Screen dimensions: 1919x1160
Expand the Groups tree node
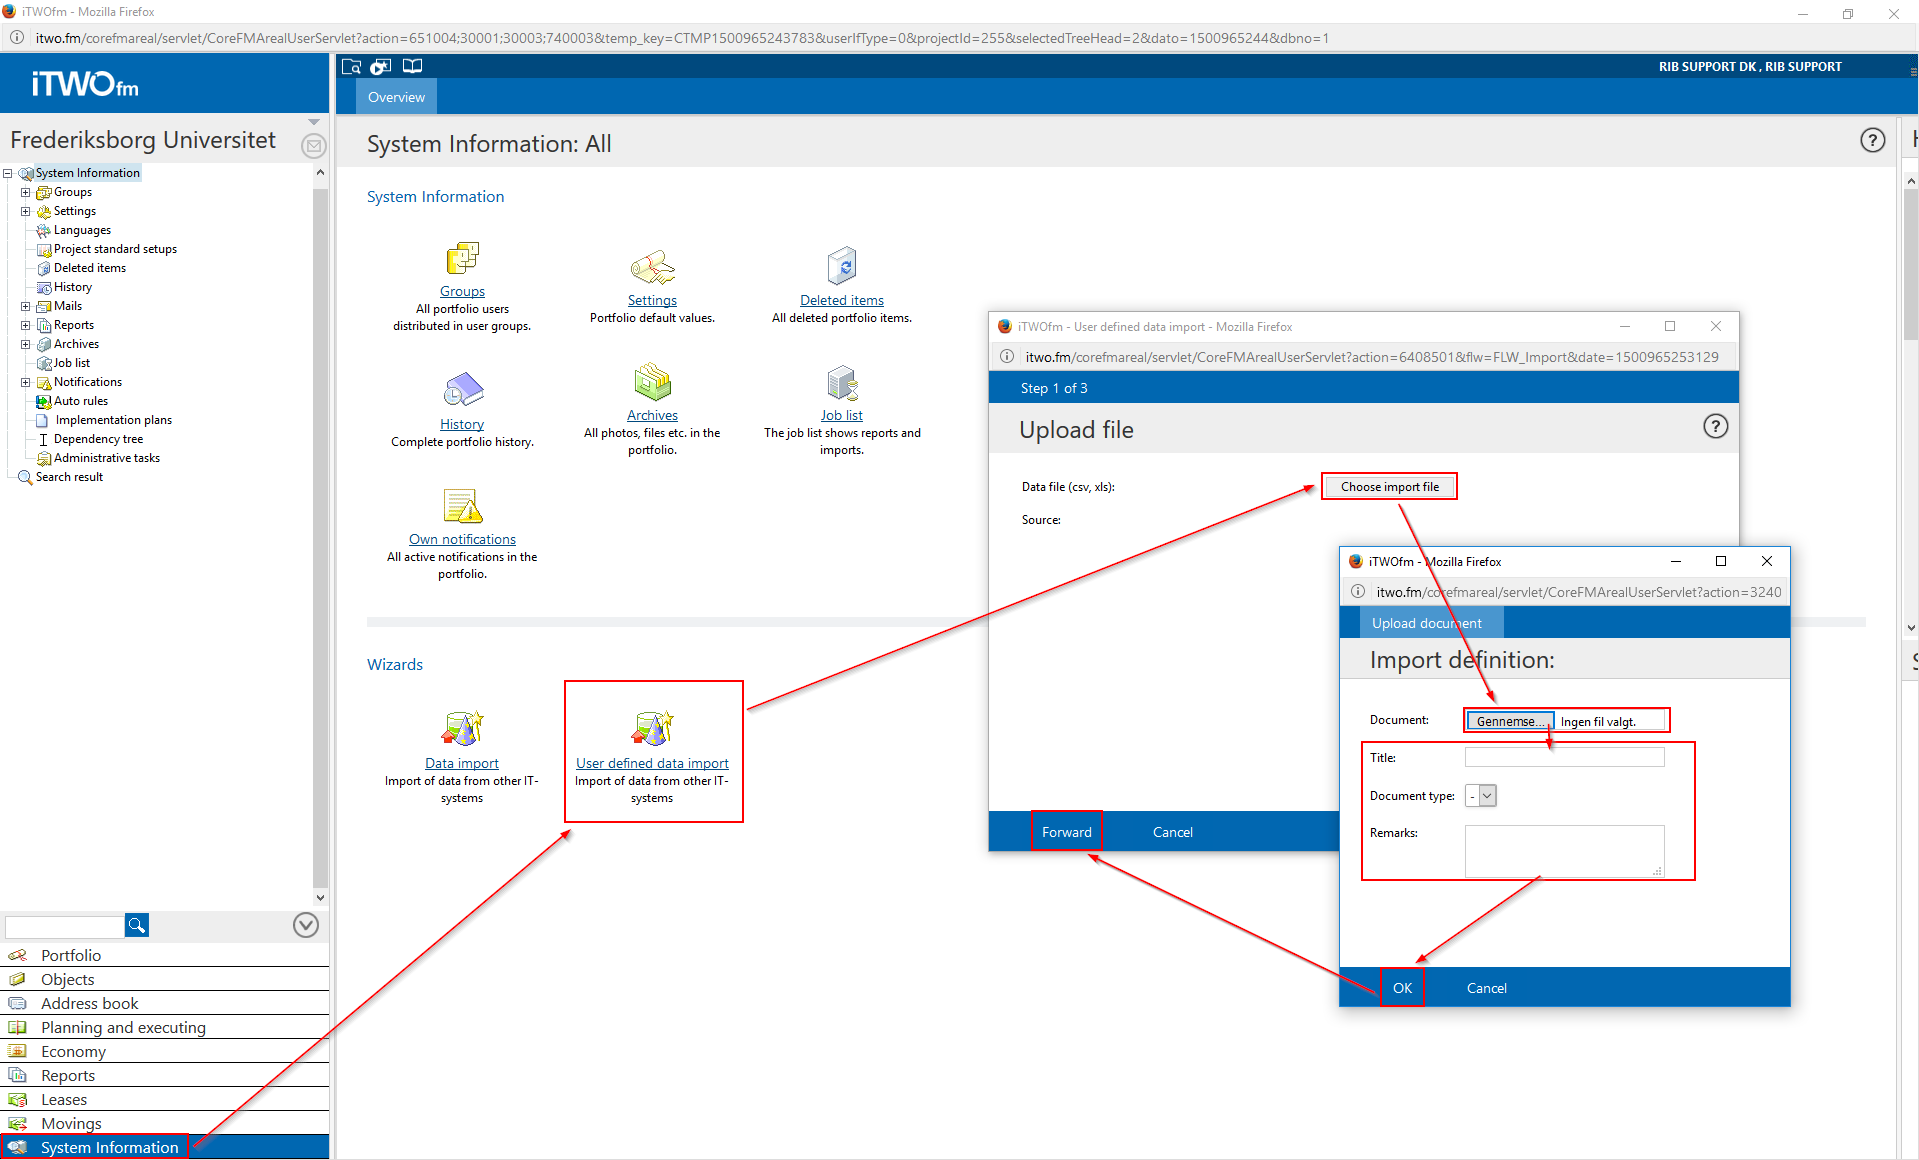tap(26, 192)
